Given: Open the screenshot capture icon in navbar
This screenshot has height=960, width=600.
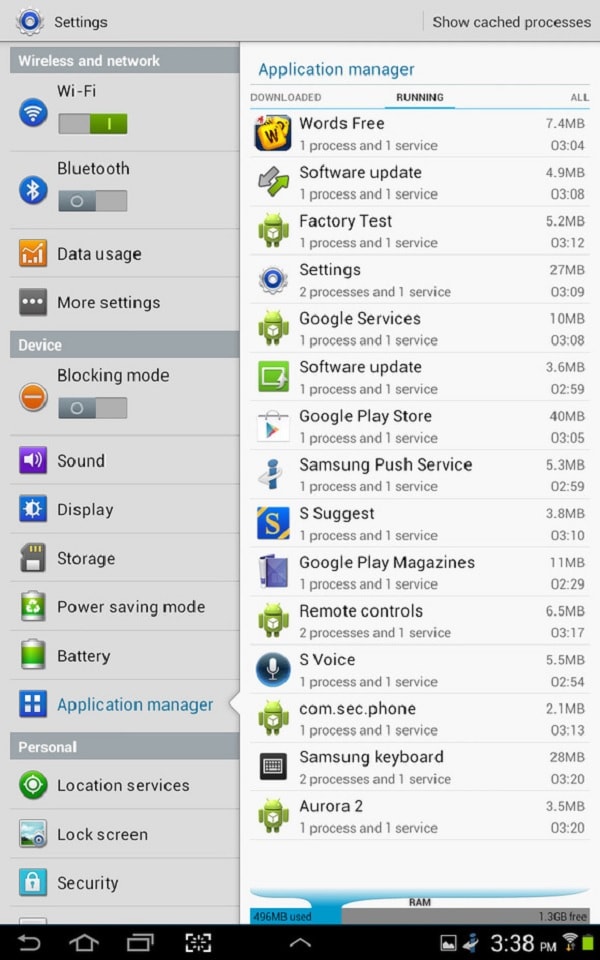Looking at the screenshot, I should click(198, 942).
